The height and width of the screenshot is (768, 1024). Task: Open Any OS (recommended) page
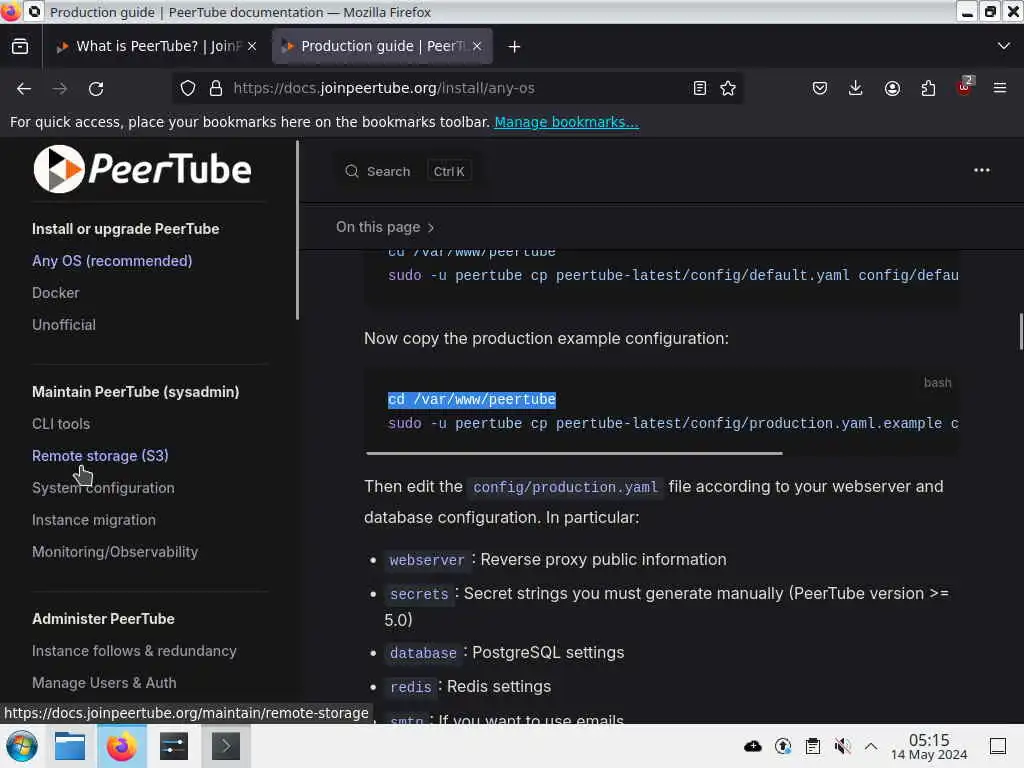(x=112, y=261)
